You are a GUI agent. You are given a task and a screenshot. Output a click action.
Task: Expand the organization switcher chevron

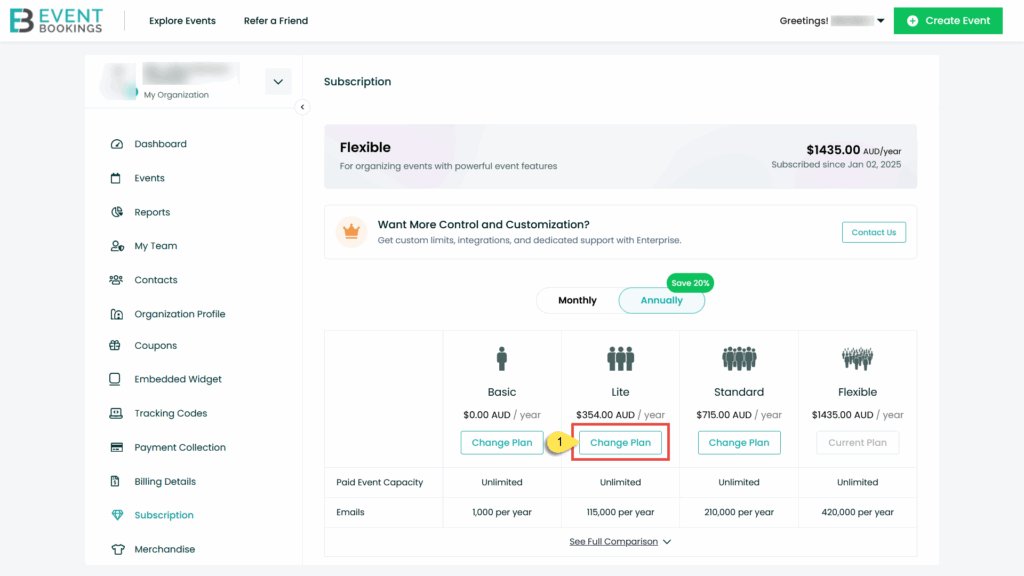tap(278, 82)
